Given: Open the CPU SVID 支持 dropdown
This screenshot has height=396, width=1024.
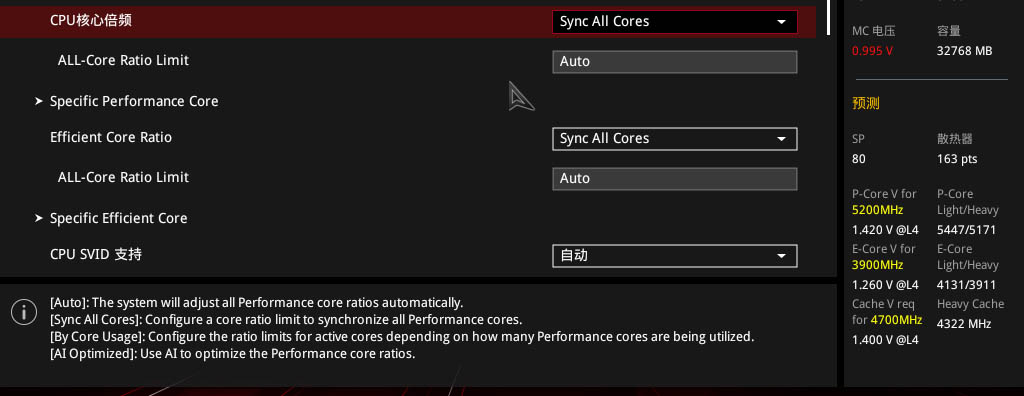Looking at the screenshot, I should coord(675,256).
